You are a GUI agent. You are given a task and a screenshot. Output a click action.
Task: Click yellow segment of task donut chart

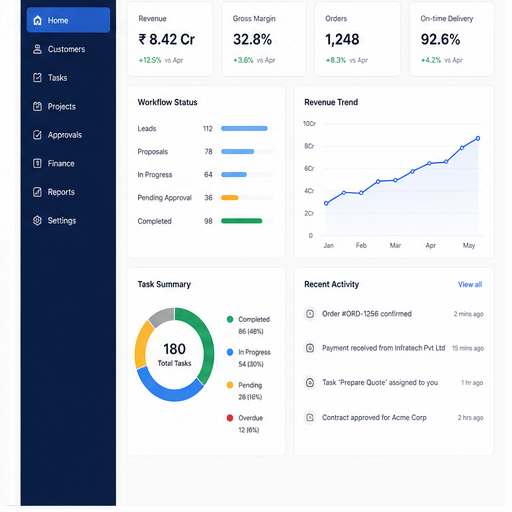tap(141, 345)
